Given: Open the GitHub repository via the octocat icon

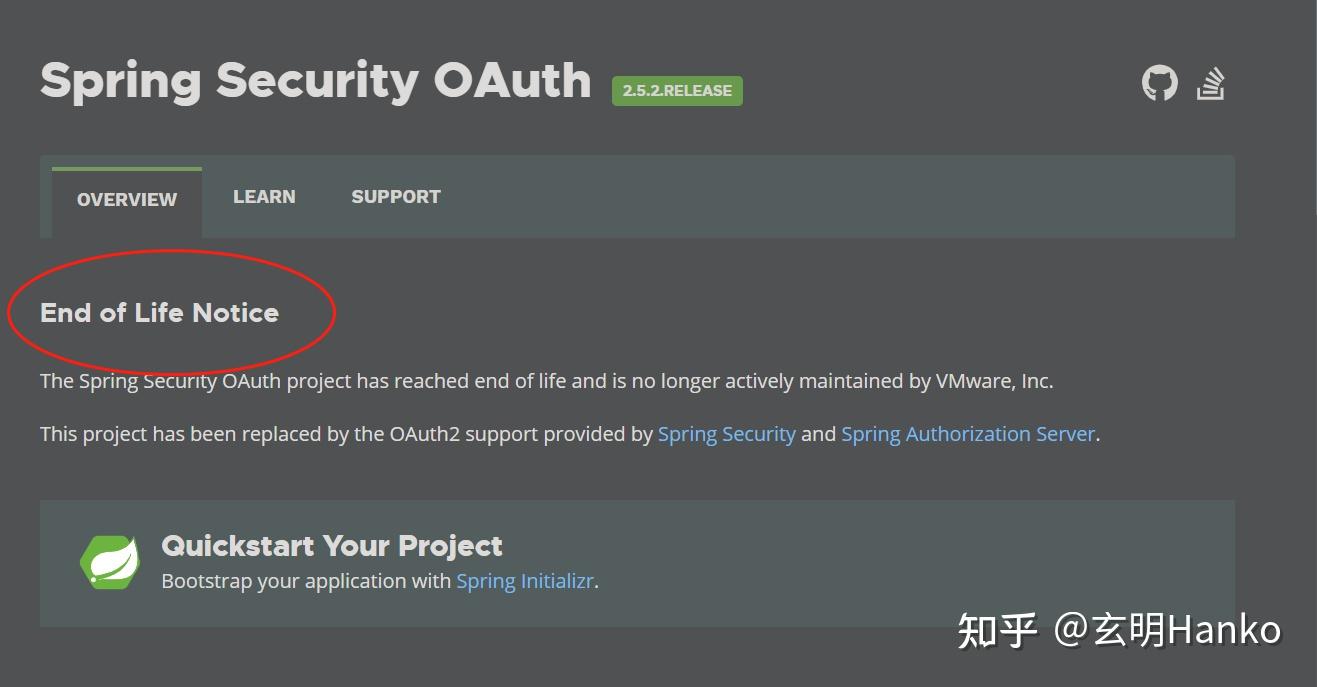Looking at the screenshot, I should (1159, 84).
